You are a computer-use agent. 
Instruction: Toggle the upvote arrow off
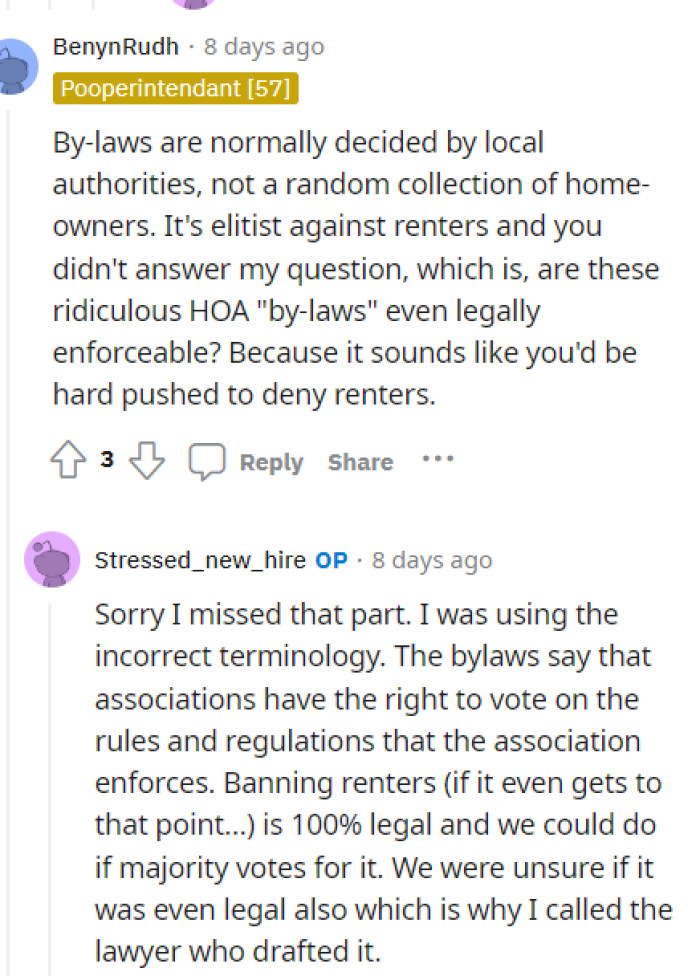tap(68, 459)
